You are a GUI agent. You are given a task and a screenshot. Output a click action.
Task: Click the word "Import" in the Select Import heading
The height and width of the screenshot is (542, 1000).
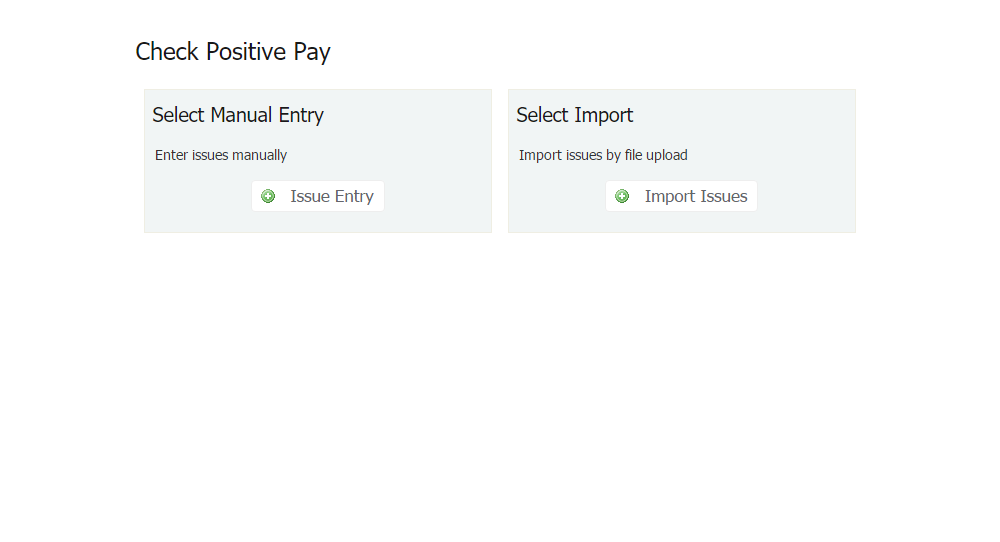coord(604,115)
